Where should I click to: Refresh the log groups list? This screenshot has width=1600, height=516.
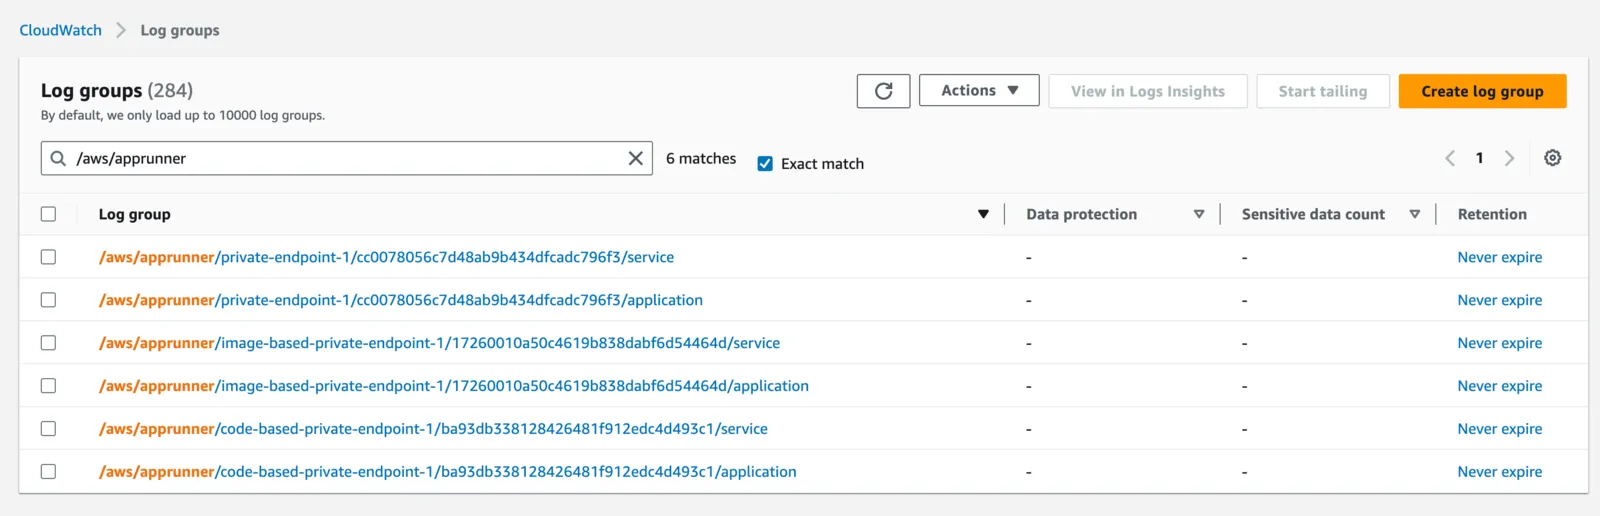pyautogui.click(x=883, y=91)
